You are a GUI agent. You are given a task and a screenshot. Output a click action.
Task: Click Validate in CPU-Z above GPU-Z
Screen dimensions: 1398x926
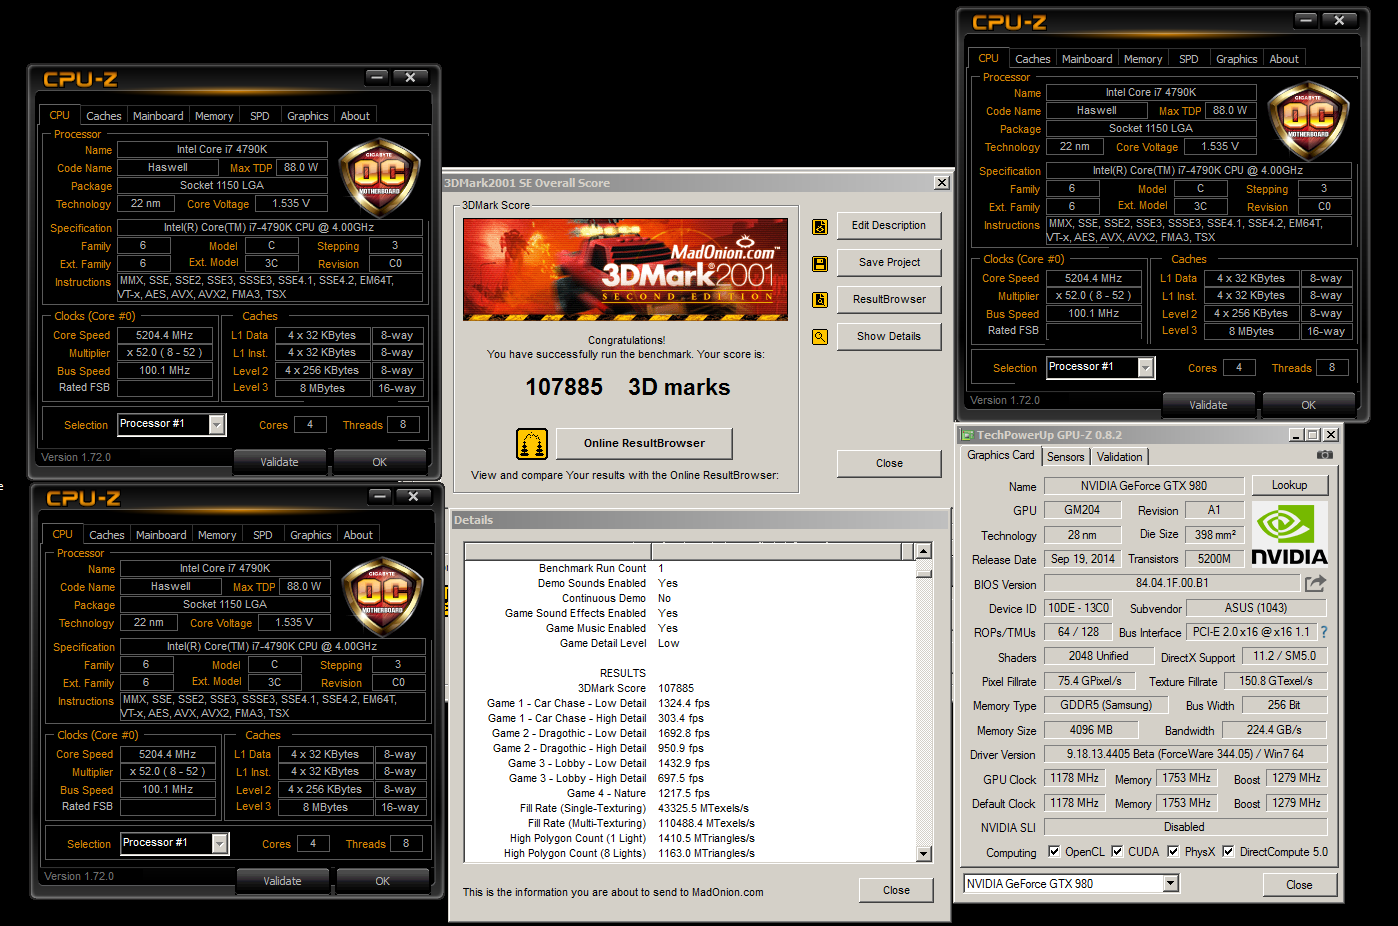point(1208,405)
